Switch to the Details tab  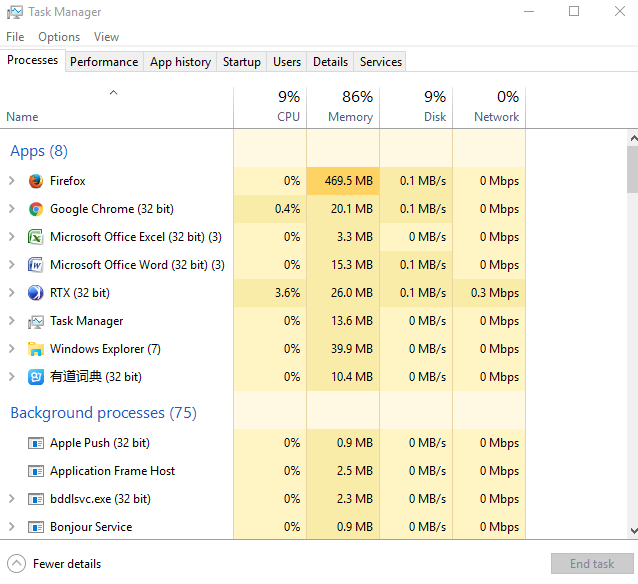click(330, 62)
